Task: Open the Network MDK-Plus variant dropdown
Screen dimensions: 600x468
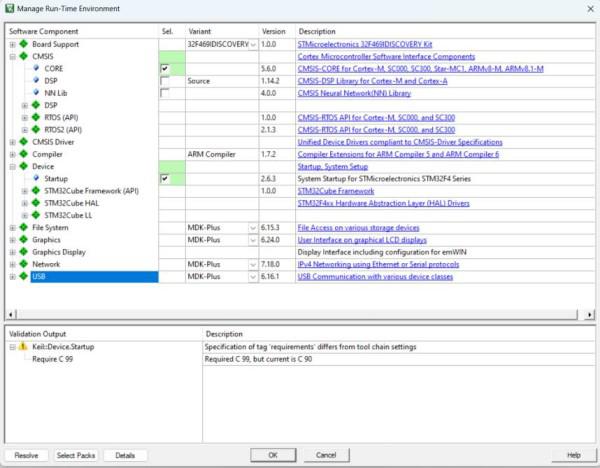Action: [x=253, y=264]
